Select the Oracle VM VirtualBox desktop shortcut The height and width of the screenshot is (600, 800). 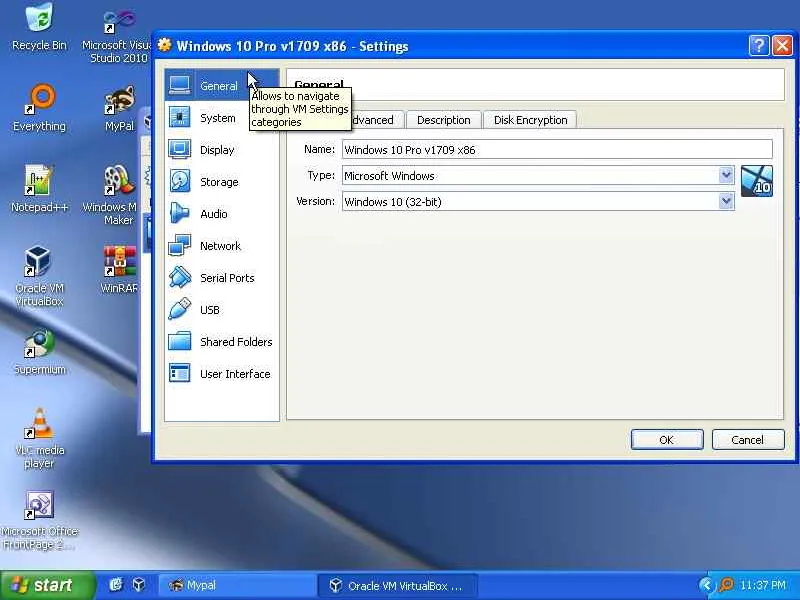coord(39,276)
